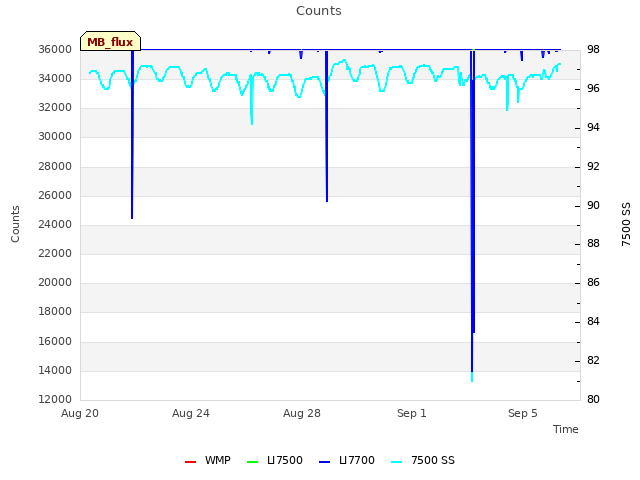The height and width of the screenshot is (480, 640).
Task: Click the 'Sep 1' x-axis tick
Action: [412, 413]
